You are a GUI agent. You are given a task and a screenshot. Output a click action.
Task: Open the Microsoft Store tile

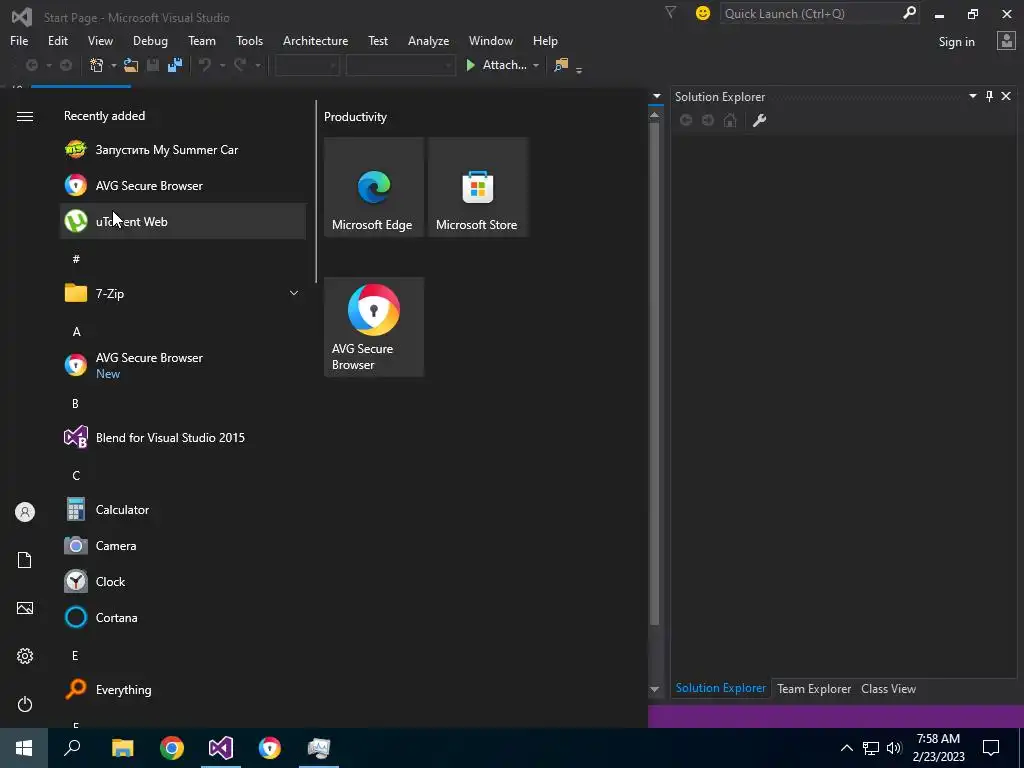tap(477, 187)
